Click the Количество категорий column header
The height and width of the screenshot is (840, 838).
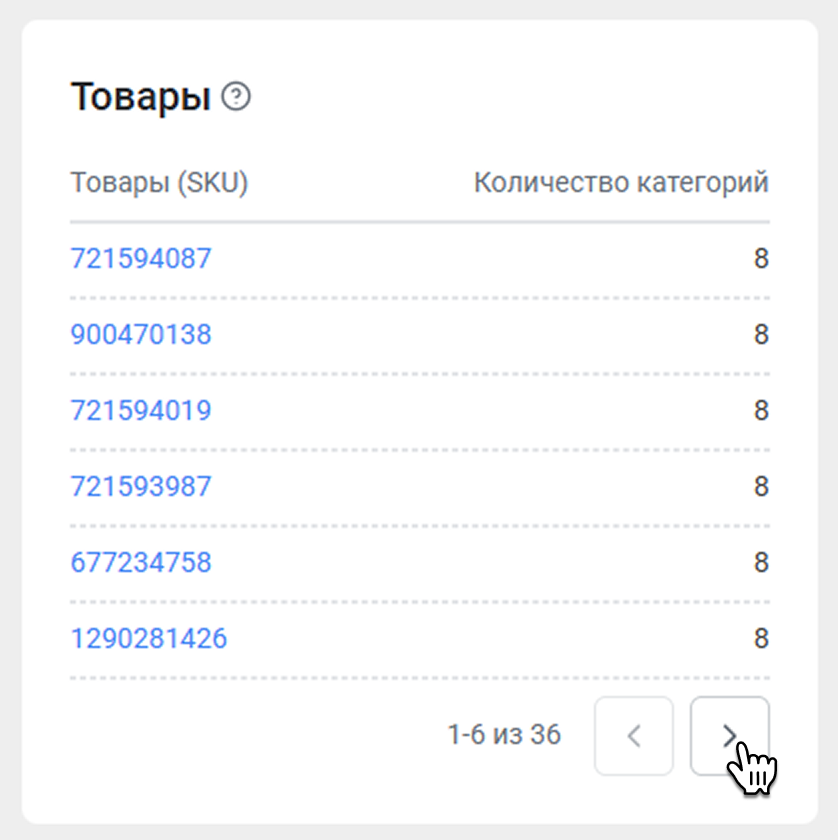(621, 183)
